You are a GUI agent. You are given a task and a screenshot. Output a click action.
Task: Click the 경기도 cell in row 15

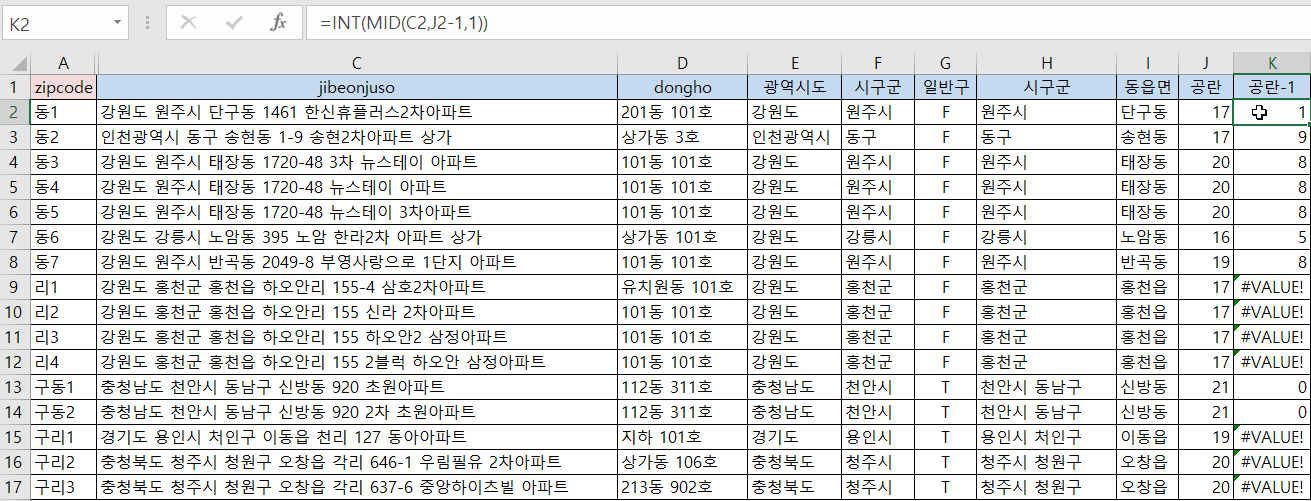pos(794,437)
